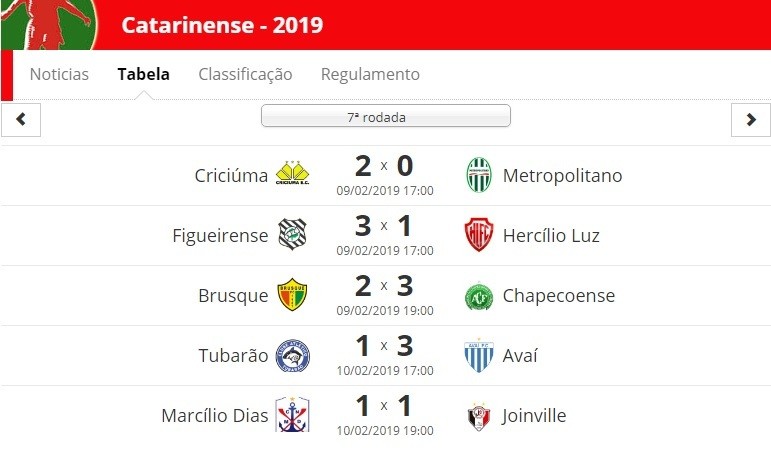Switch to the Noticias tab
The height and width of the screenshot is (456, 771).
pos(59,74)
